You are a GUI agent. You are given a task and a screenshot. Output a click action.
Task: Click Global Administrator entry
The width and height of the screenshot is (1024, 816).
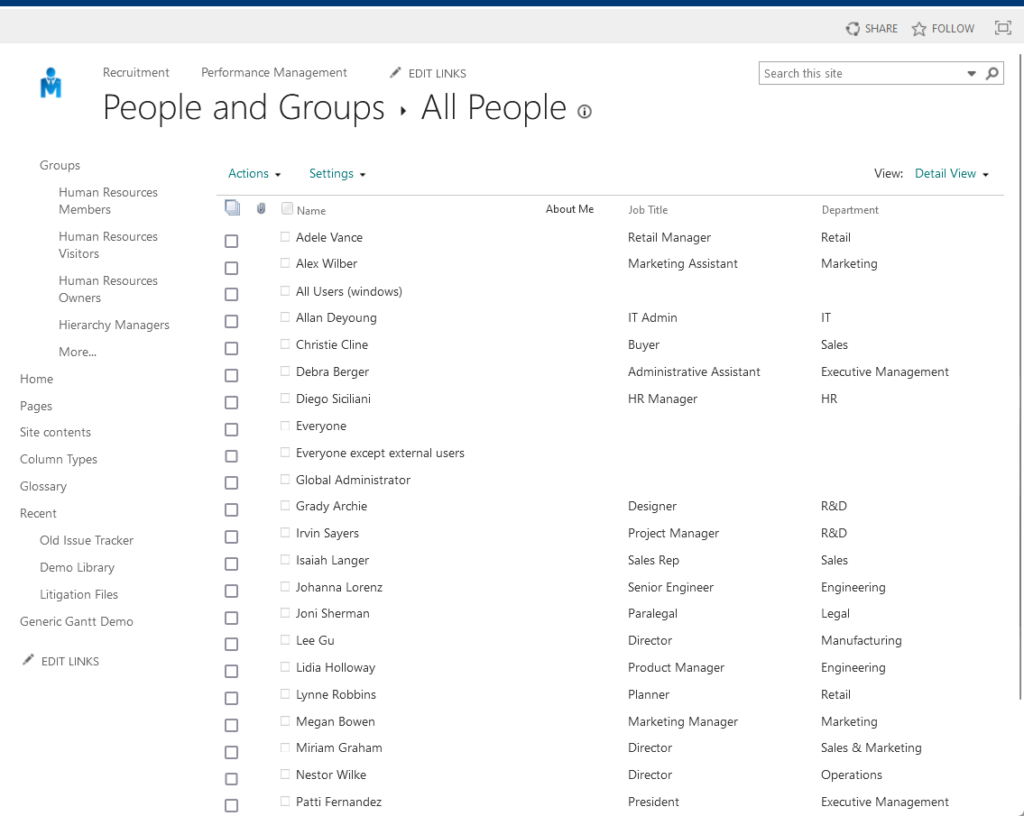pyautogui.click(x=353, y=480)
